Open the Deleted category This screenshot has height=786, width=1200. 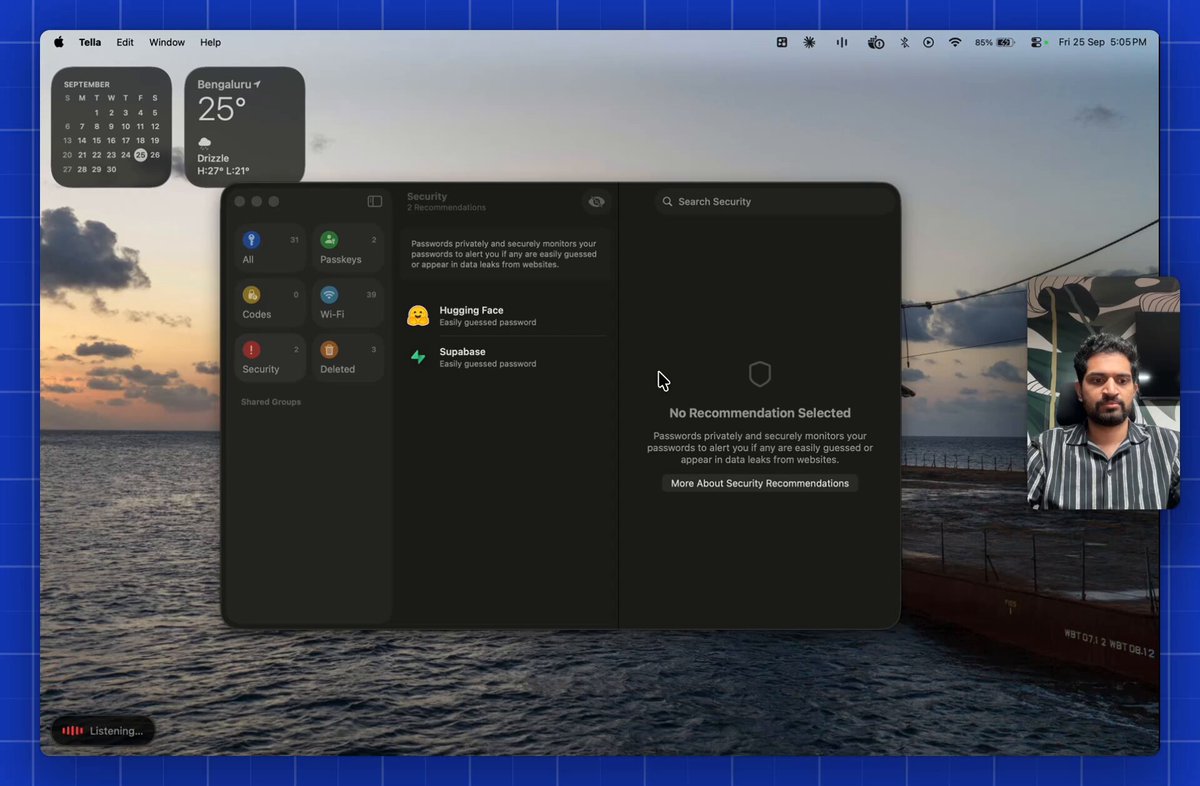[x=348, y=358]
